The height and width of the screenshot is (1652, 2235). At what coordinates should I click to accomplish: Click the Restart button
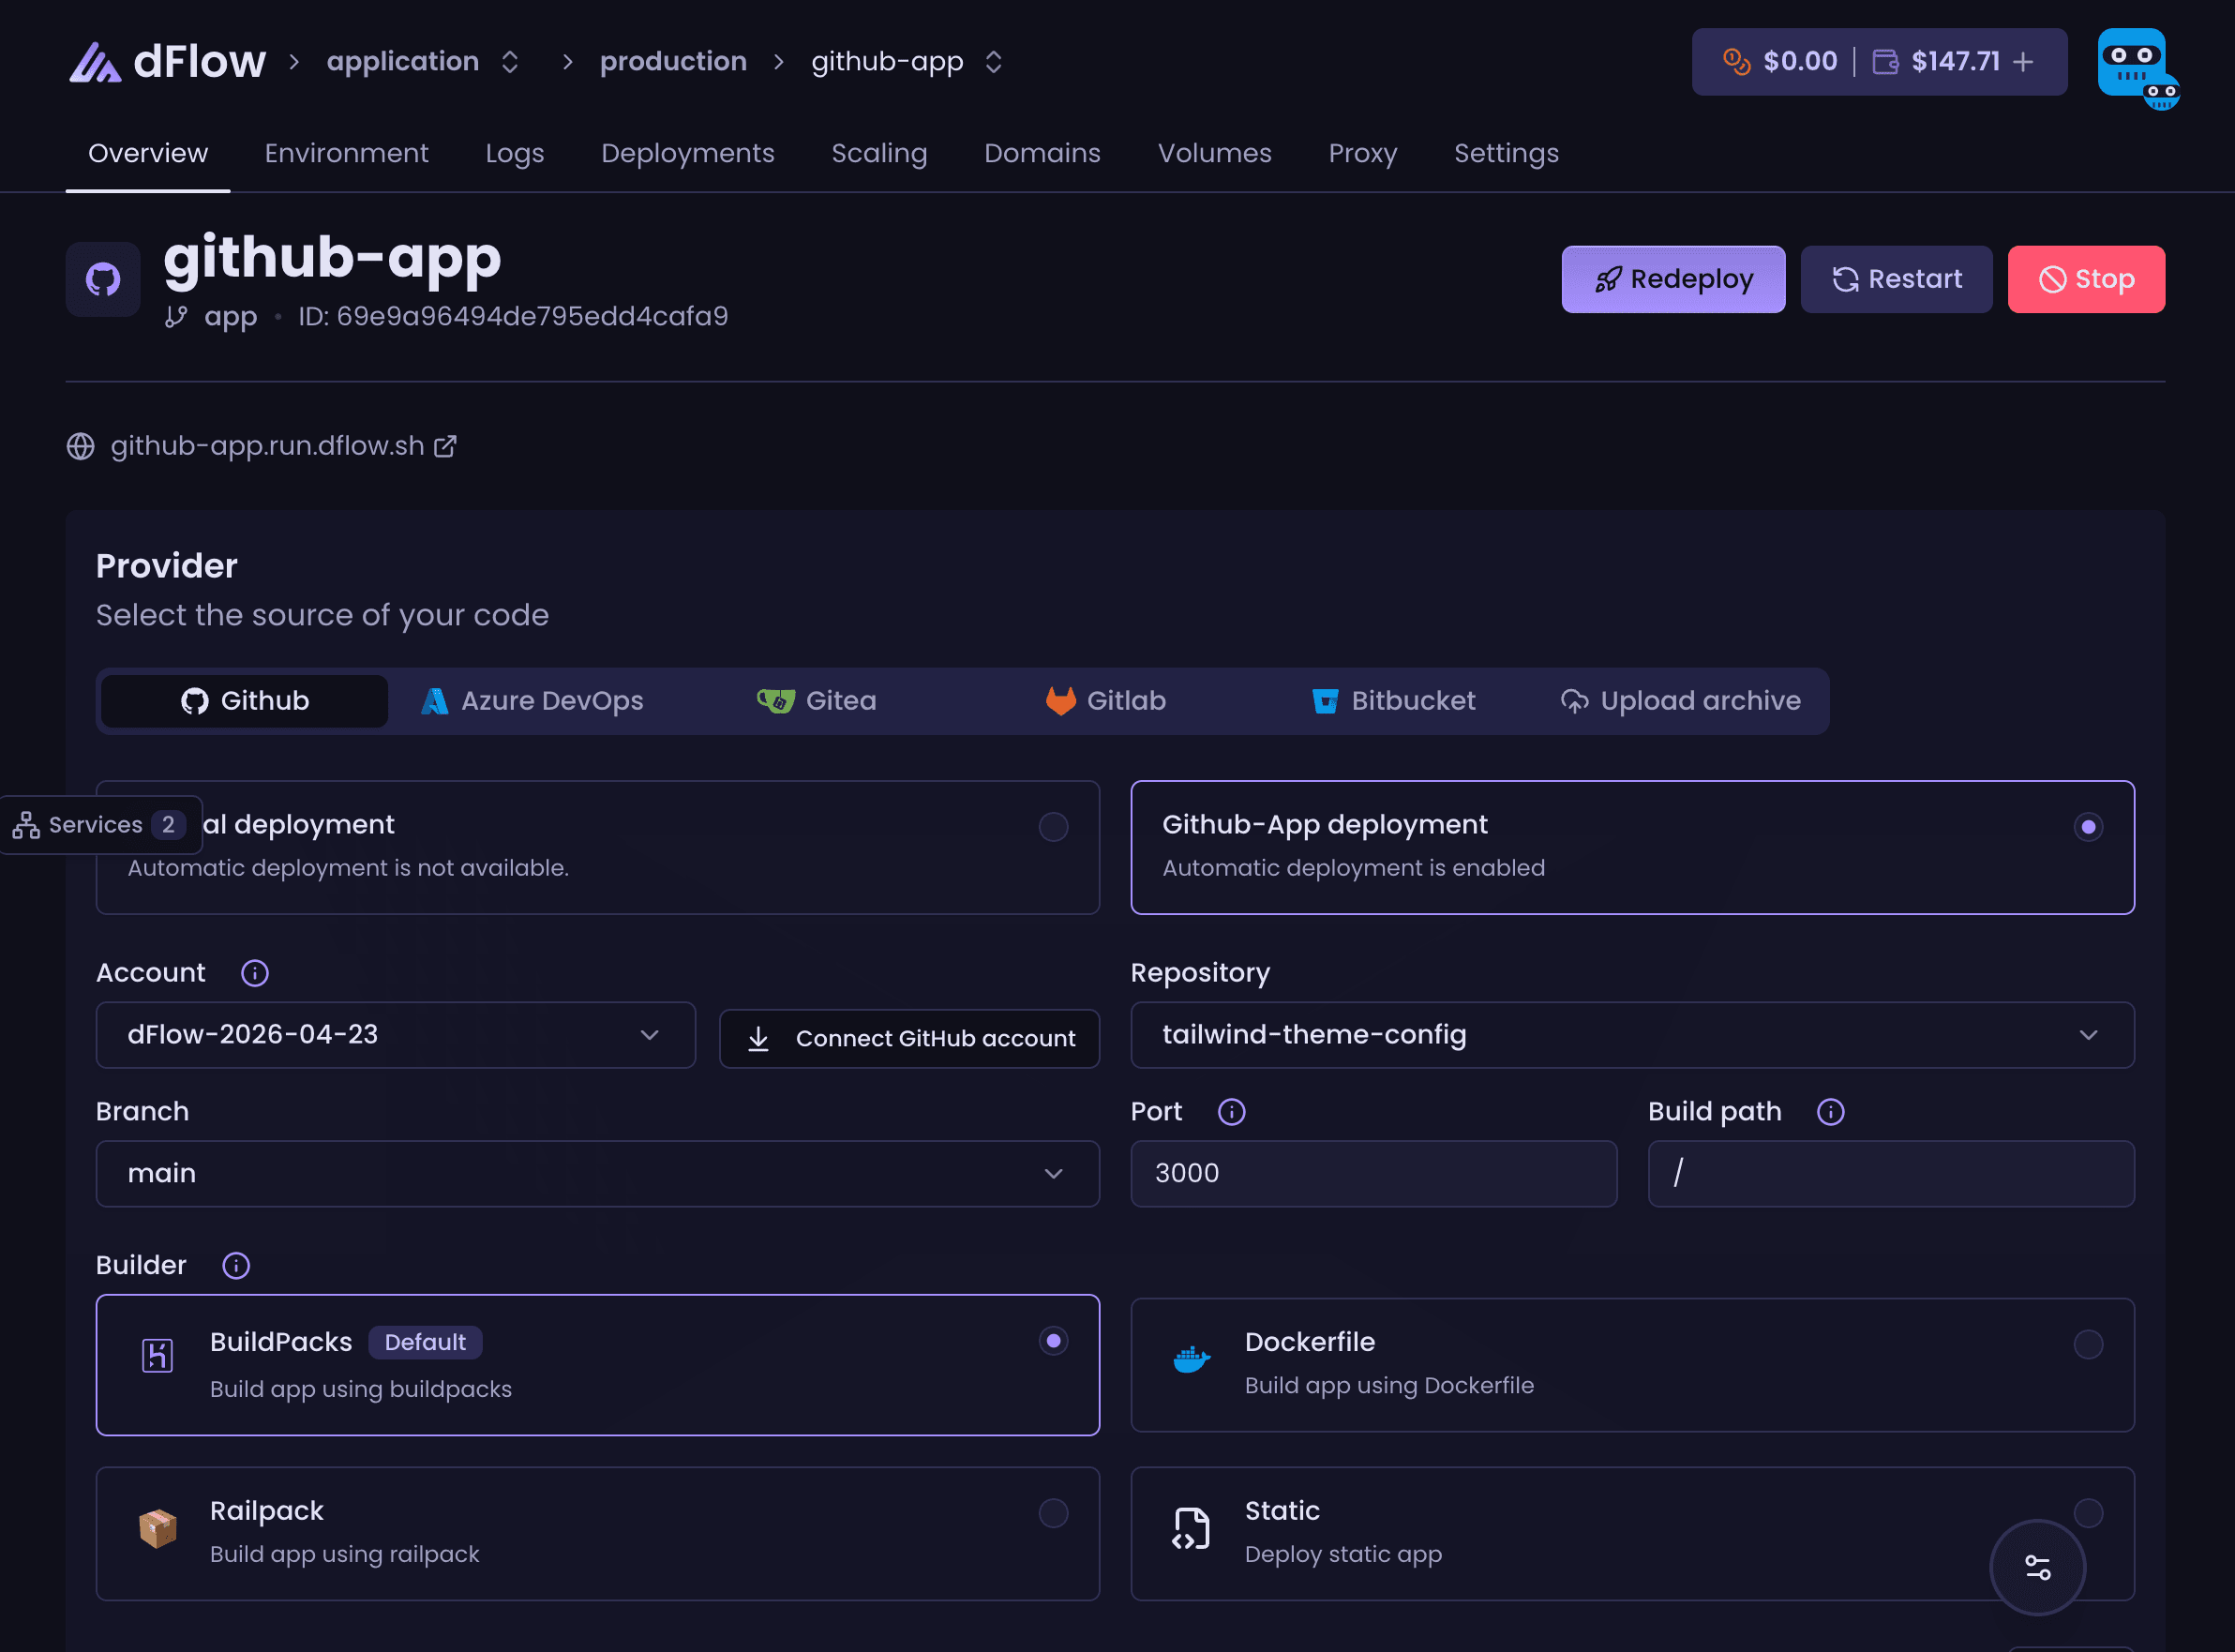[1896, 279]
